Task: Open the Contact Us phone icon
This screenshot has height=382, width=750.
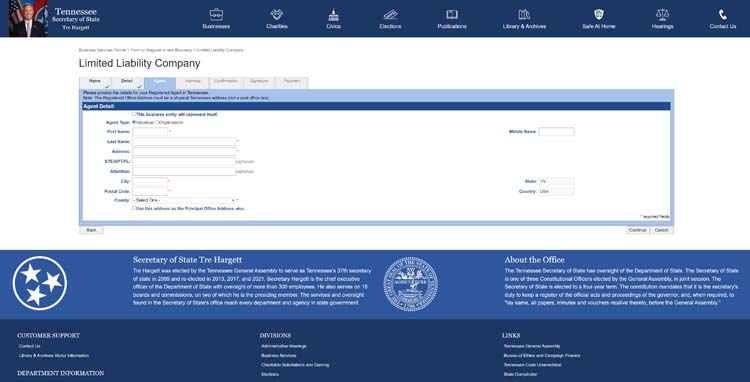Action: click(723, 14)
